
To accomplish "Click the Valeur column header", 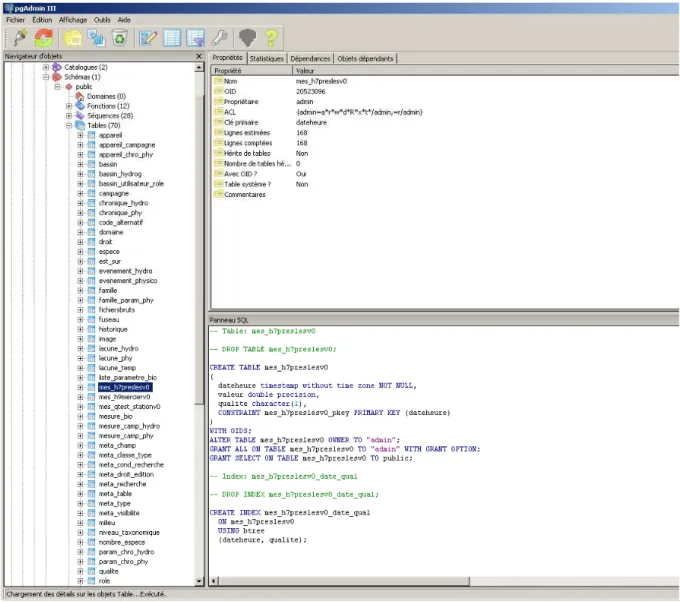I will 486,70.
